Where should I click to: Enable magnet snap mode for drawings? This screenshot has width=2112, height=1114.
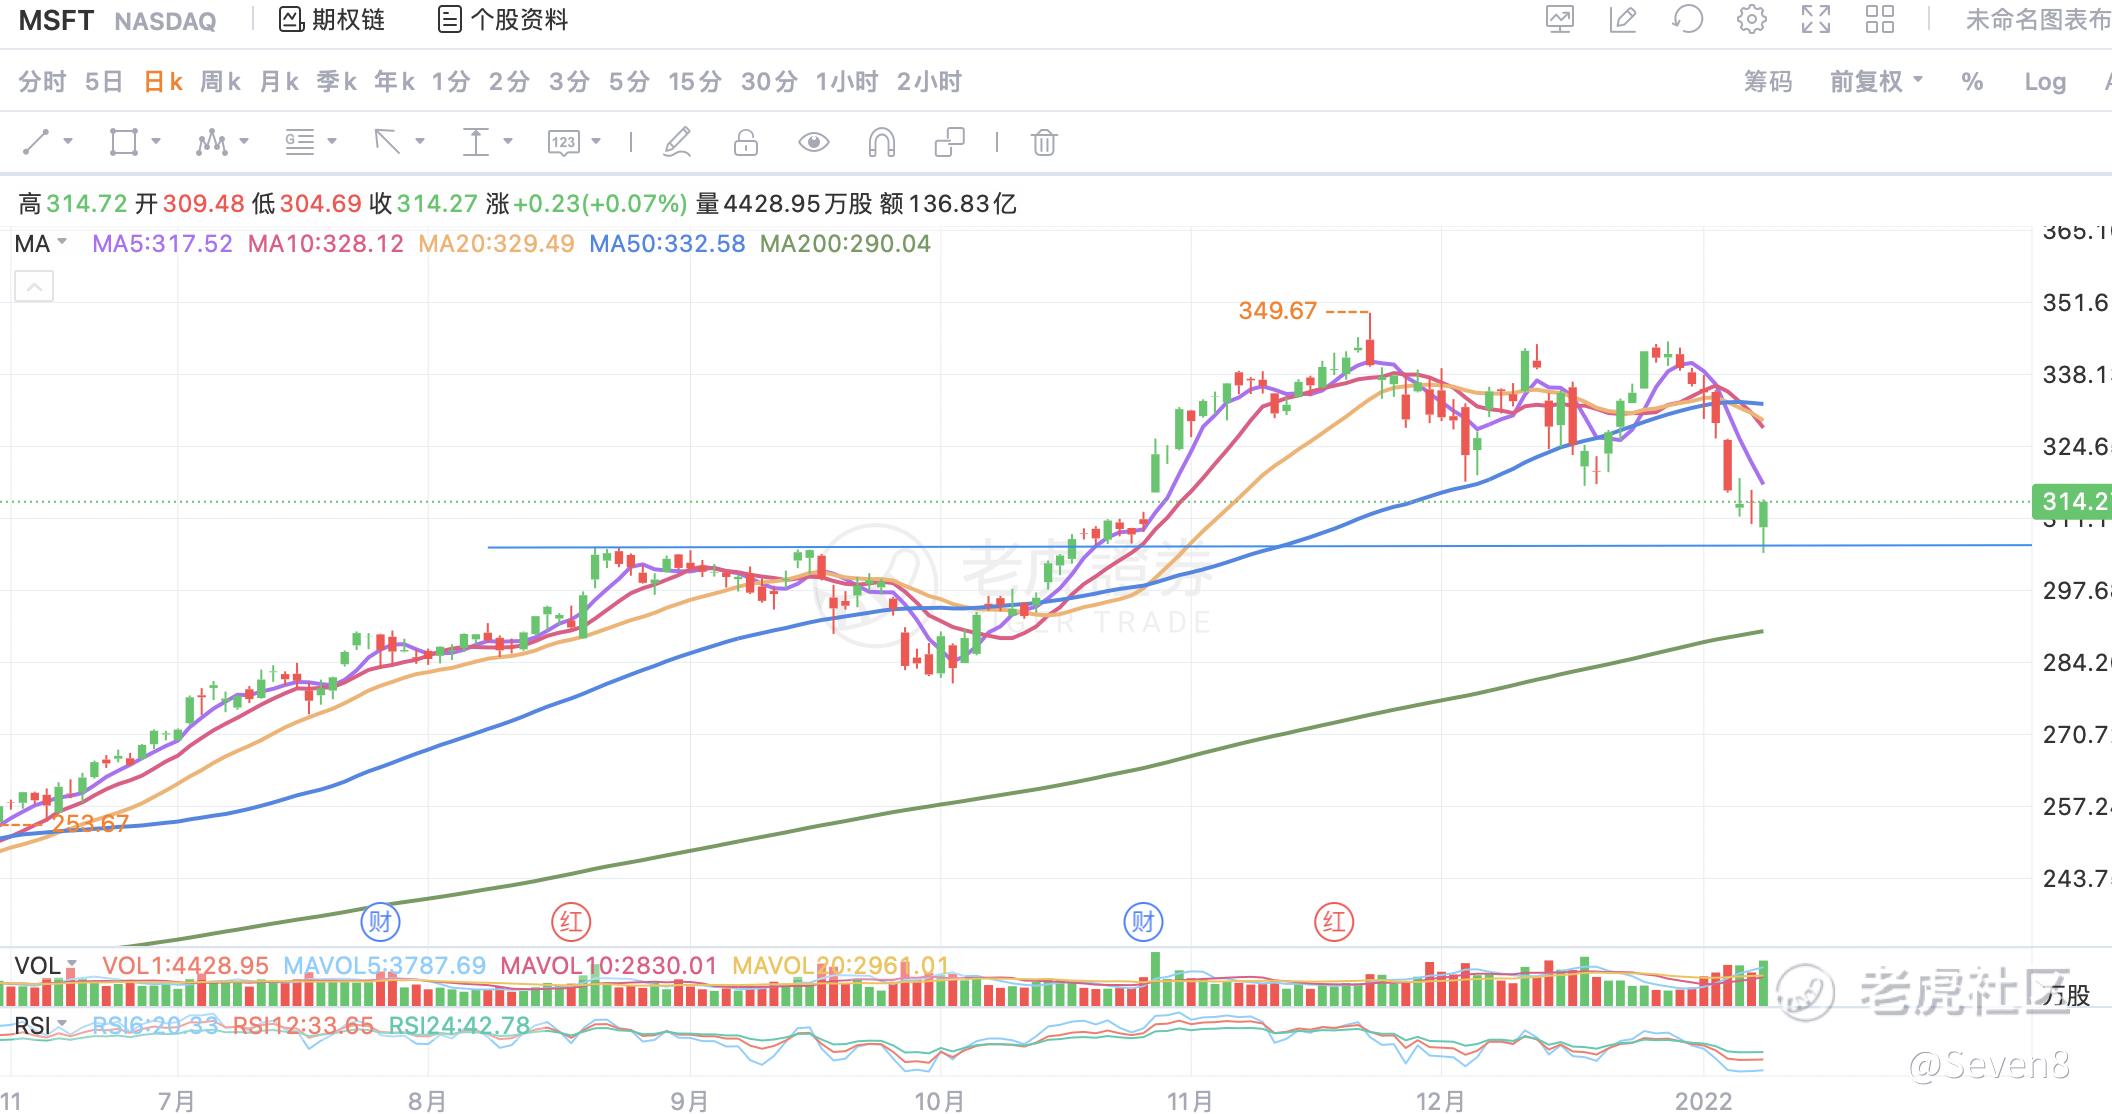[881, 143]
